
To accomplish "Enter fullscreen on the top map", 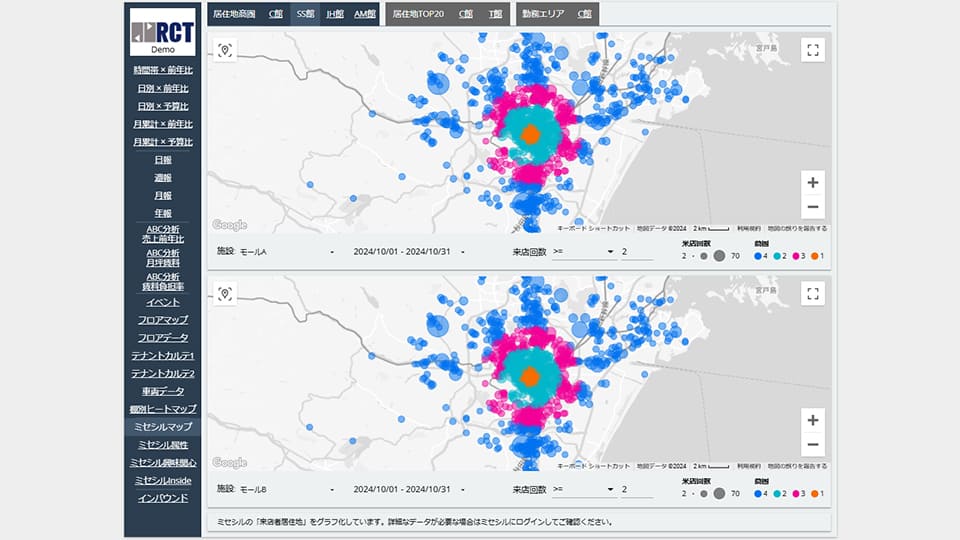I will click(813, 51).
